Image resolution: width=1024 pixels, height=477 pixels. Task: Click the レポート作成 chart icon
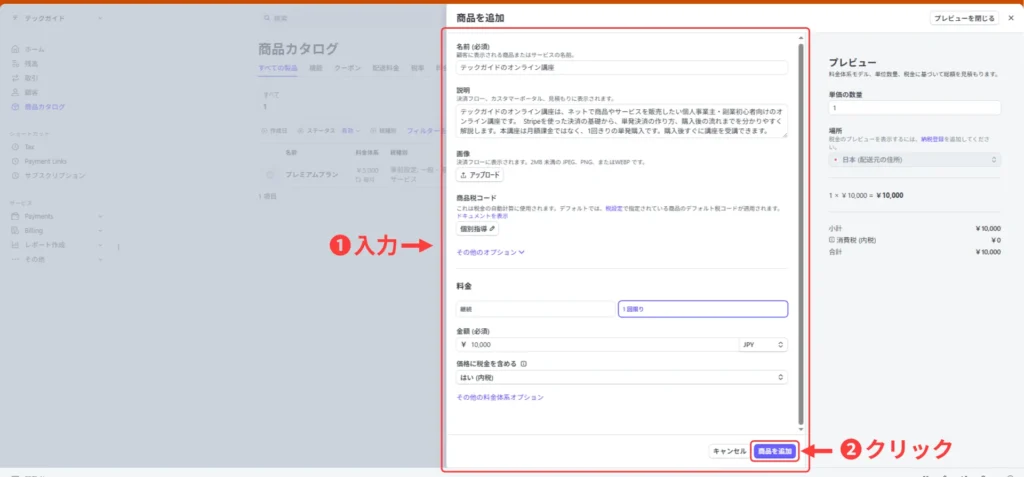16,245
